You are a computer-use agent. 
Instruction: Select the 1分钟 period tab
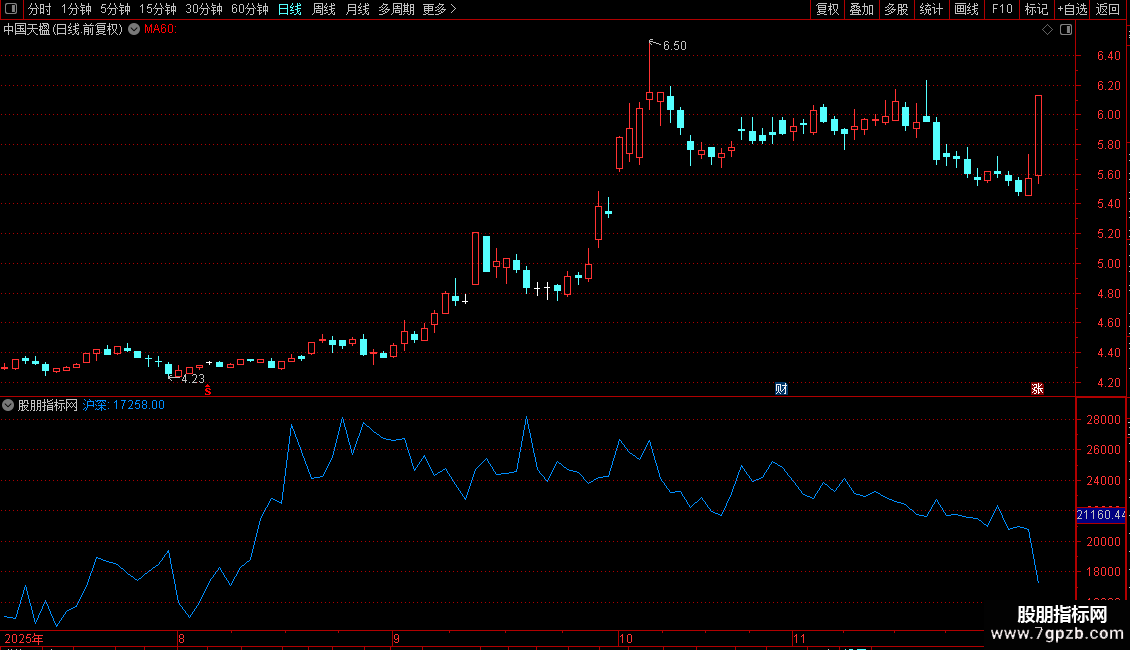click(x=76, y=9)
